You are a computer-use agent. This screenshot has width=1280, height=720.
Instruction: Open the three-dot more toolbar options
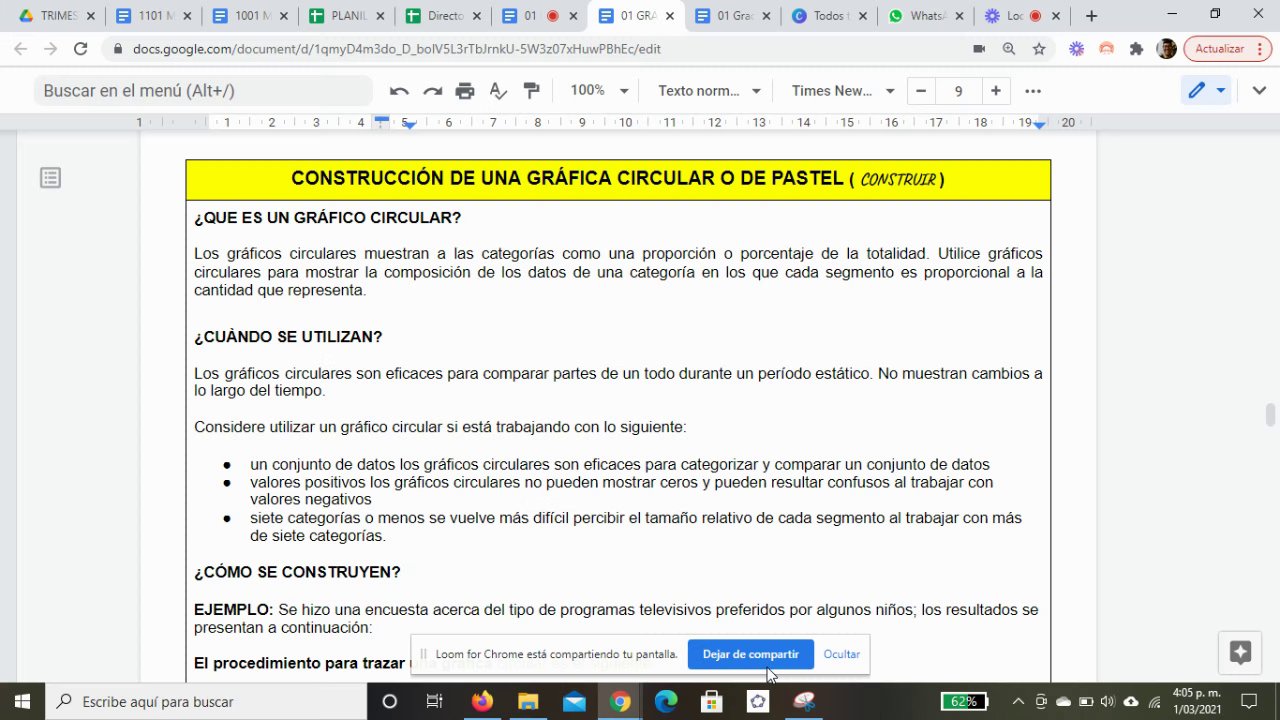pyautogui.click(x=1033, y=91)
